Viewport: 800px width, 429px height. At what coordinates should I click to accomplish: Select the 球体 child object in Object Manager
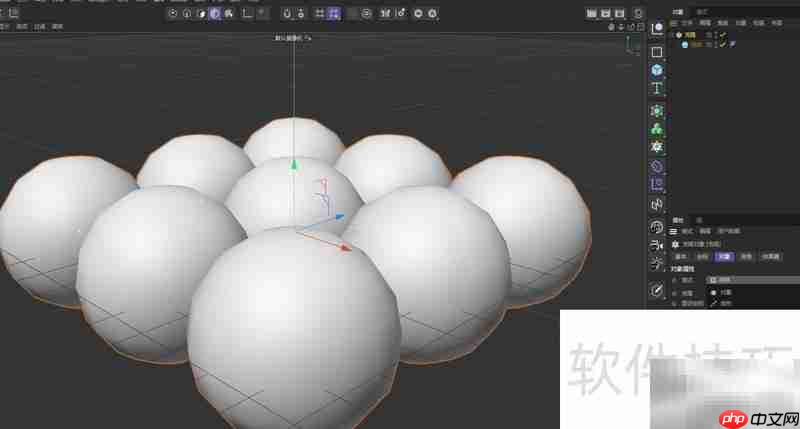[x=696, y=45]
